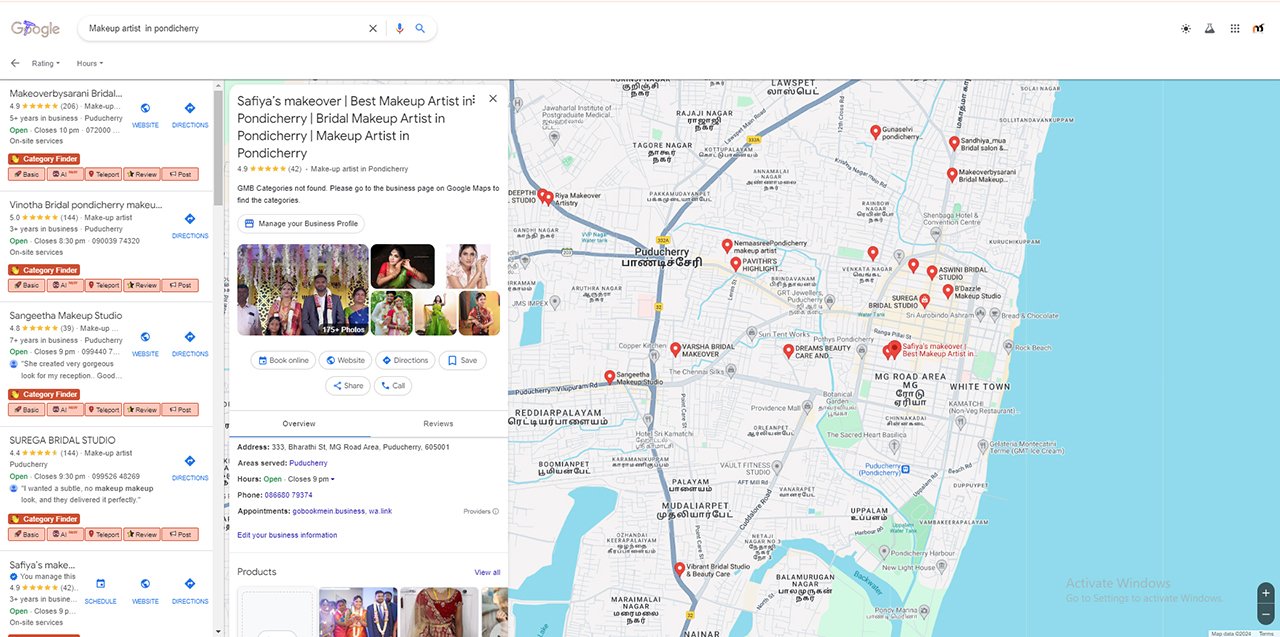Click the Google logo

36,29
